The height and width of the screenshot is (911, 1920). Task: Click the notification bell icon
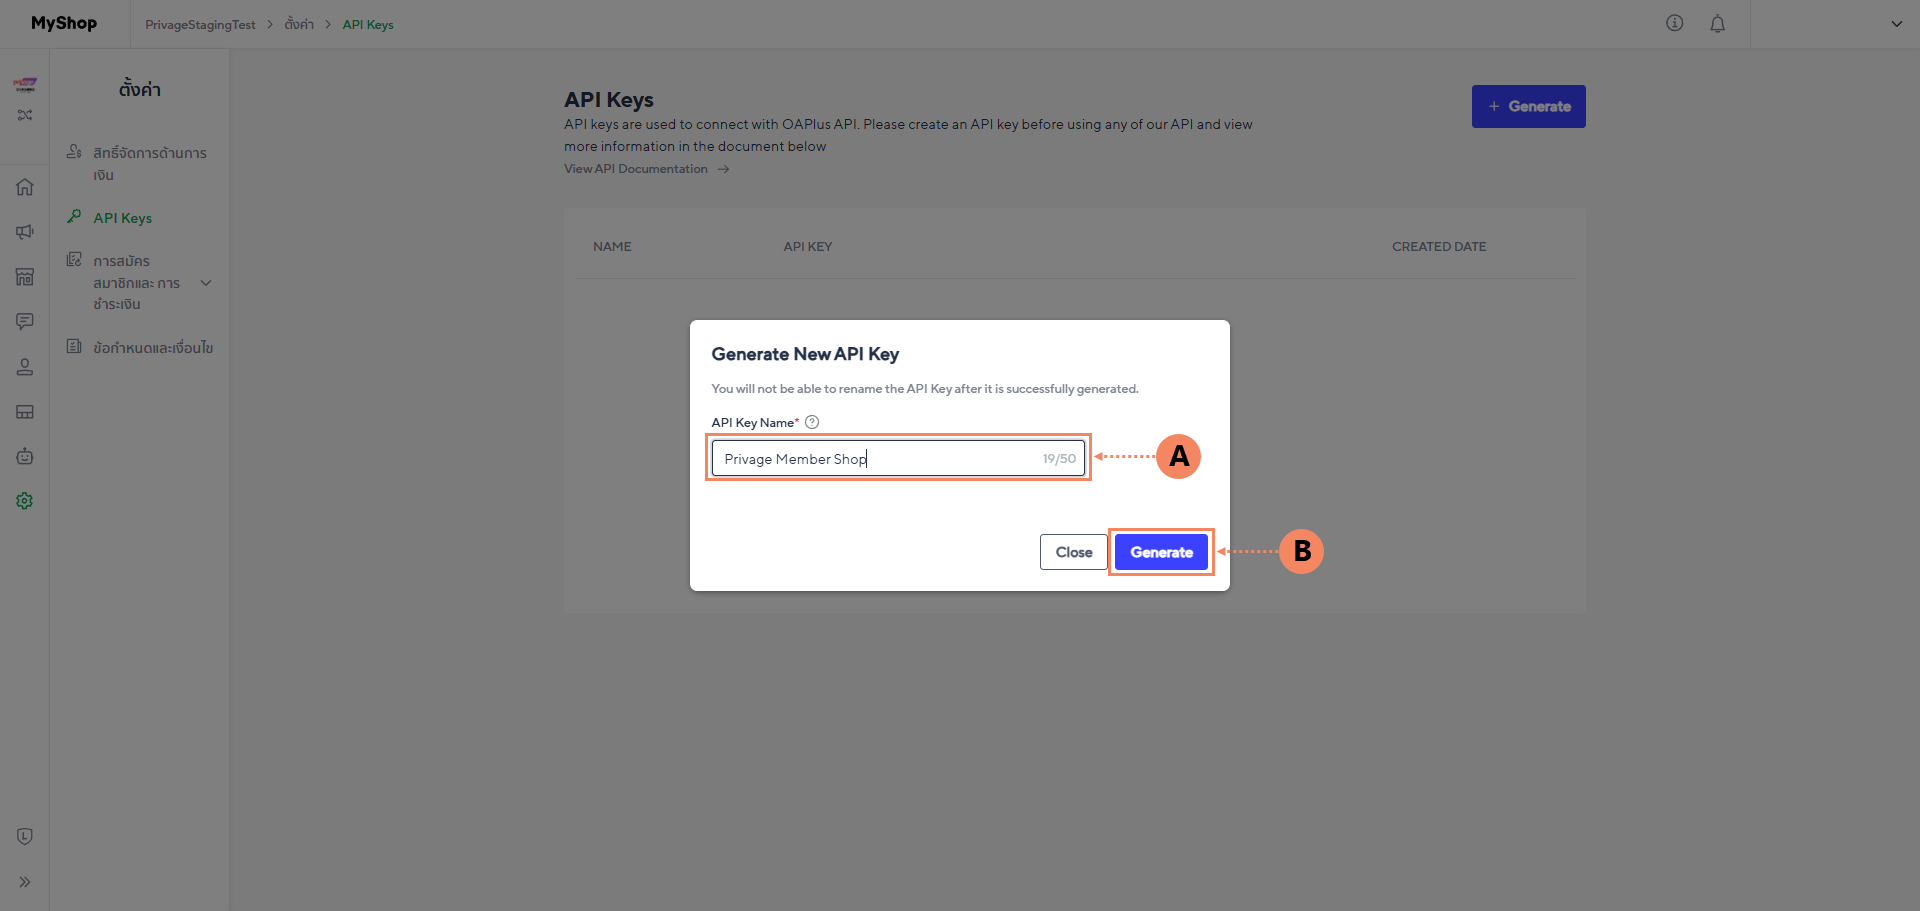pos(1717,24)
